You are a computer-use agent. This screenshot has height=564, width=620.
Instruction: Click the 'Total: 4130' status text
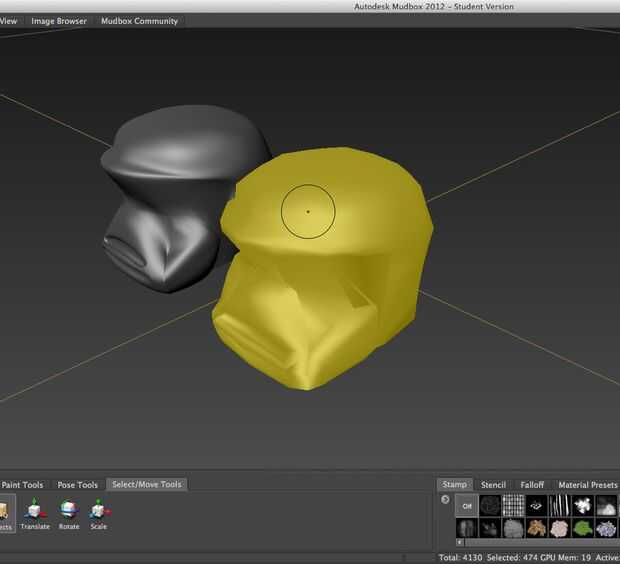[x=461, y=558]
